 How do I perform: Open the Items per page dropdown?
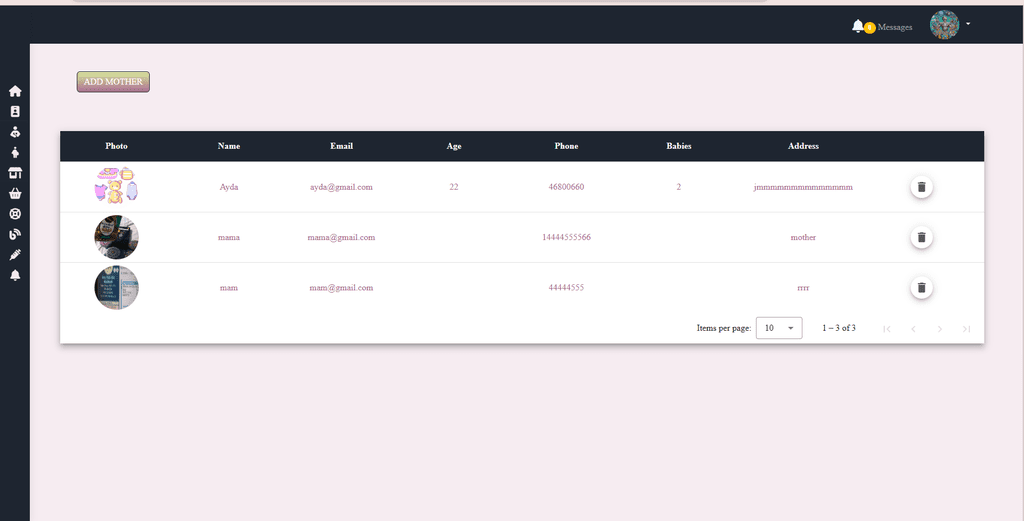[x=779, y=328]
